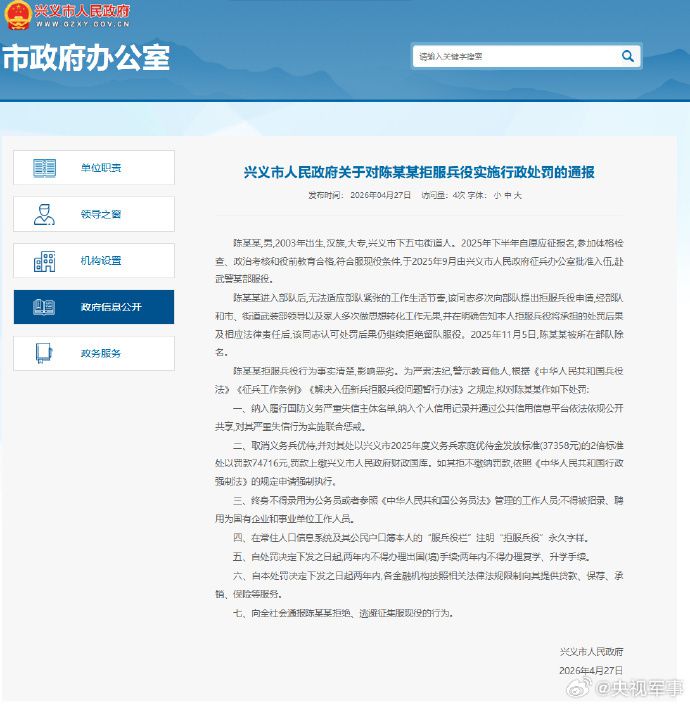Click the 央视军事 watermark text
690x704 pixels.
[641, 688]
